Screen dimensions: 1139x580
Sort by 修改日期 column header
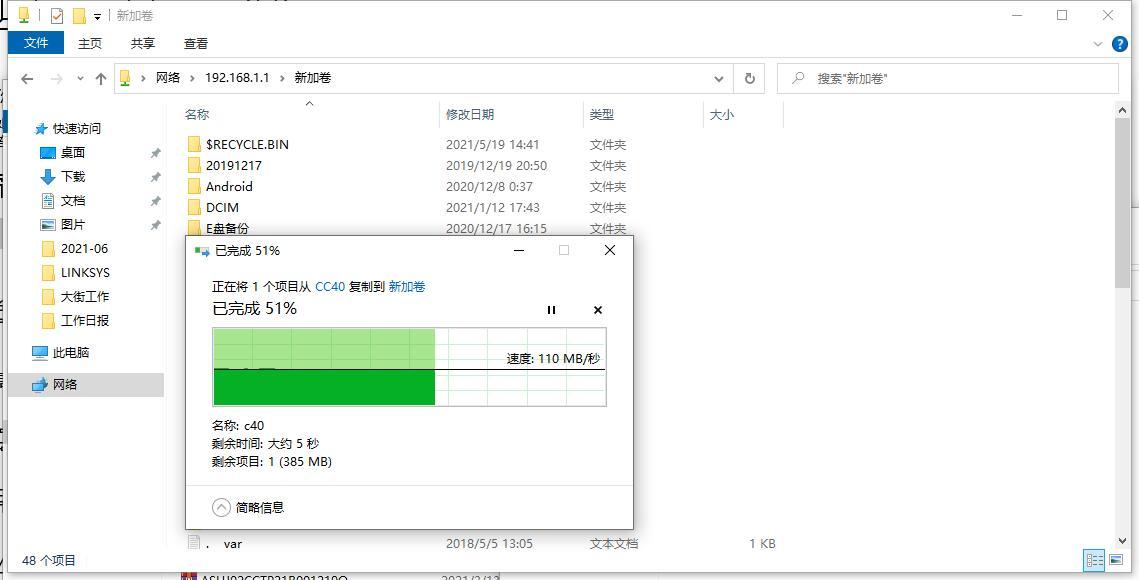pos(470,114)
